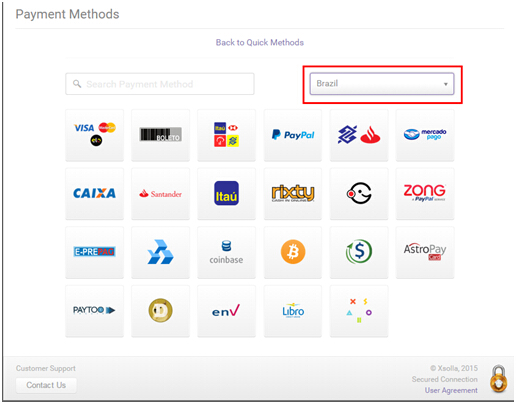Screen dimensions: 516x404
Task: Select the PayToo payment method
Action: 94,311
